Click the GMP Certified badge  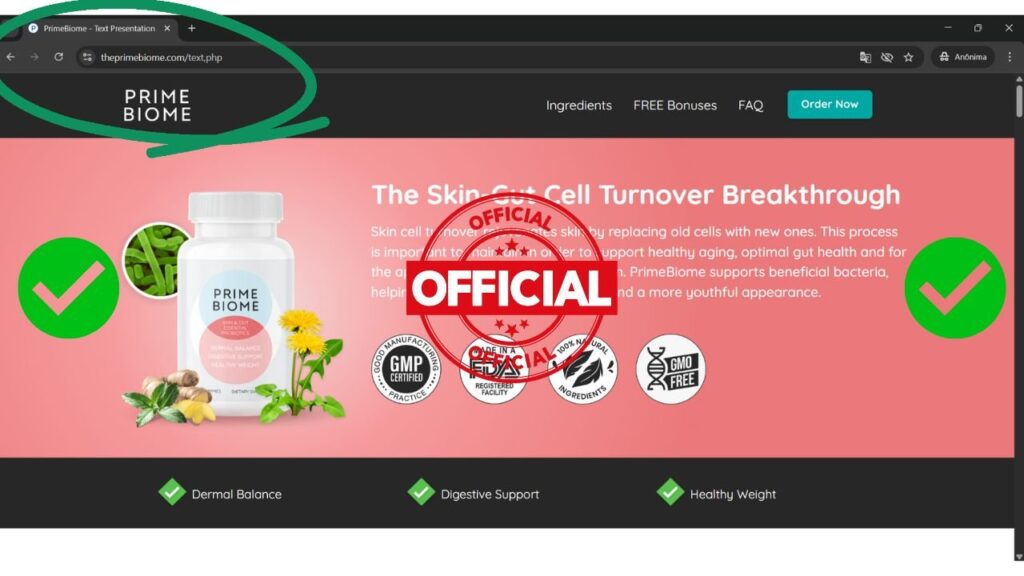[x=406, y=369]
